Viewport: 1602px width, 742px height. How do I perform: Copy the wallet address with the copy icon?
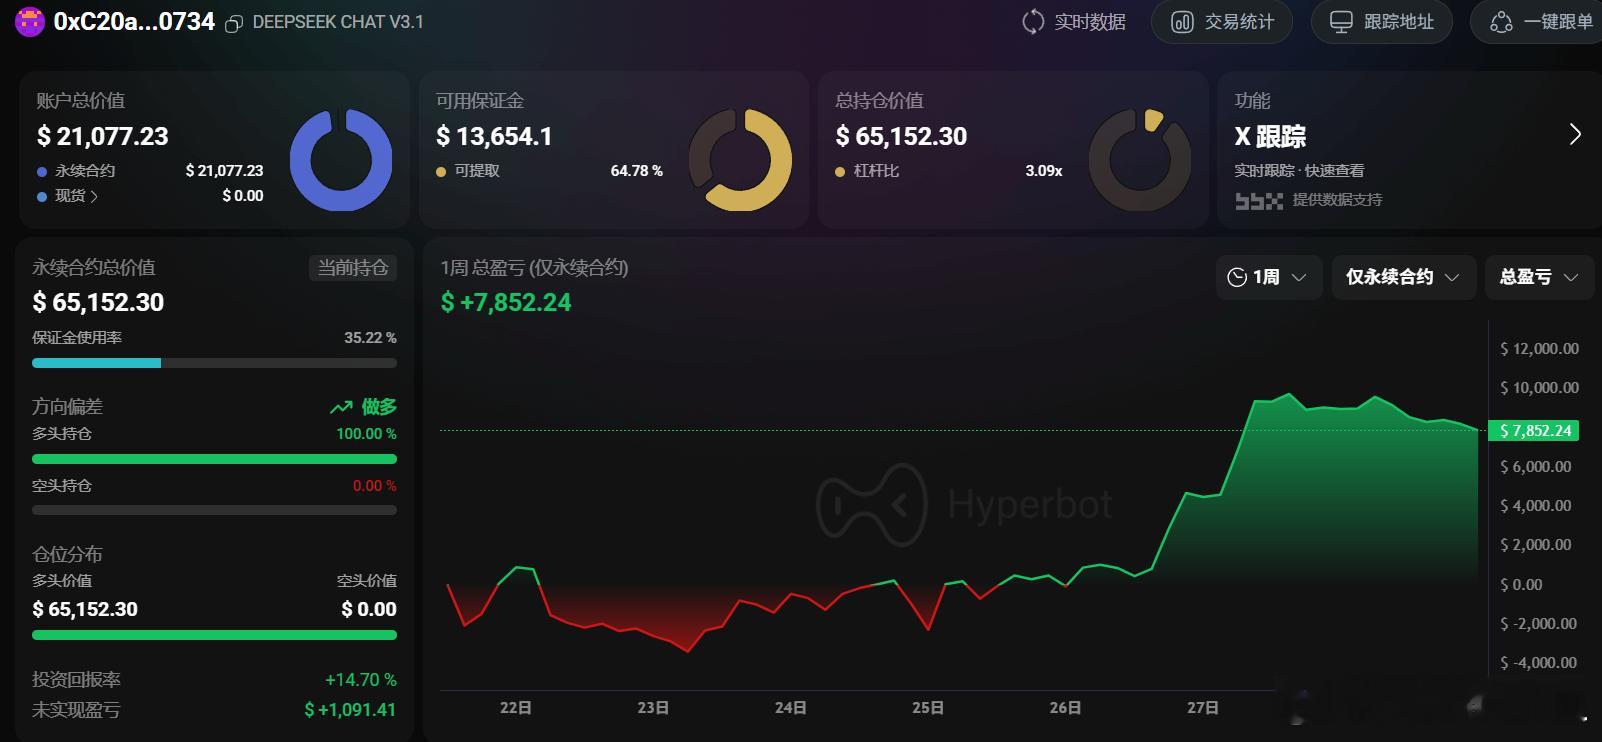234,23
